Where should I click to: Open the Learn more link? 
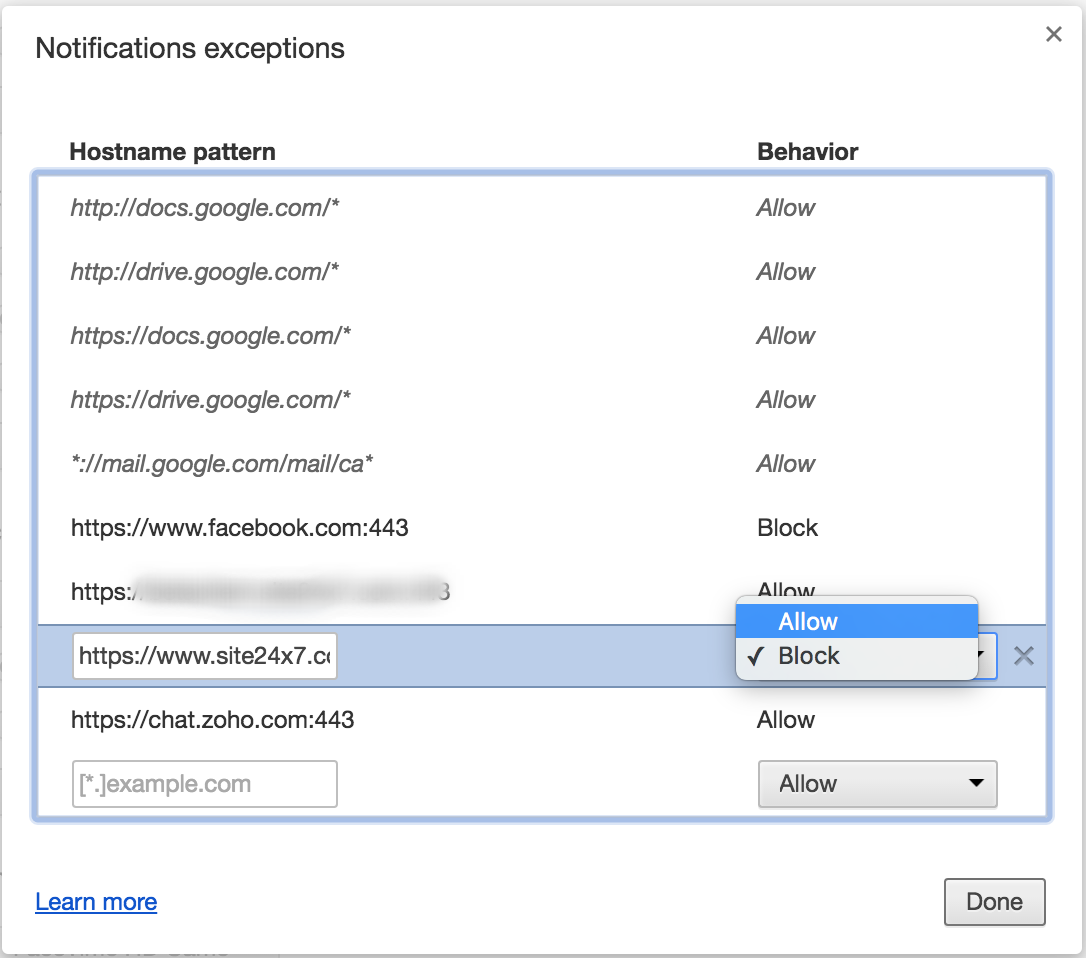(96, 902)
